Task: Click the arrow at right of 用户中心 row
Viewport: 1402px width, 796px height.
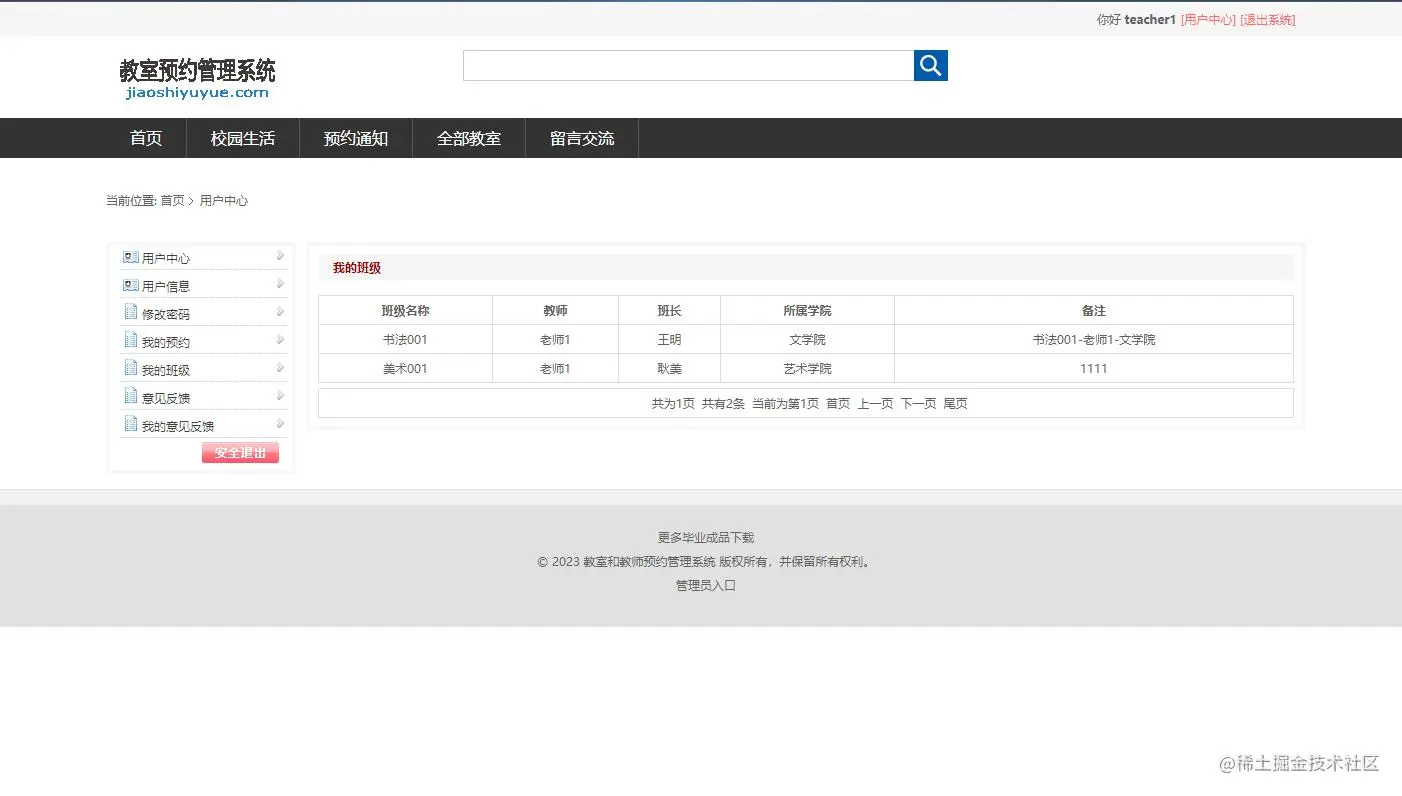Action: 280,256
